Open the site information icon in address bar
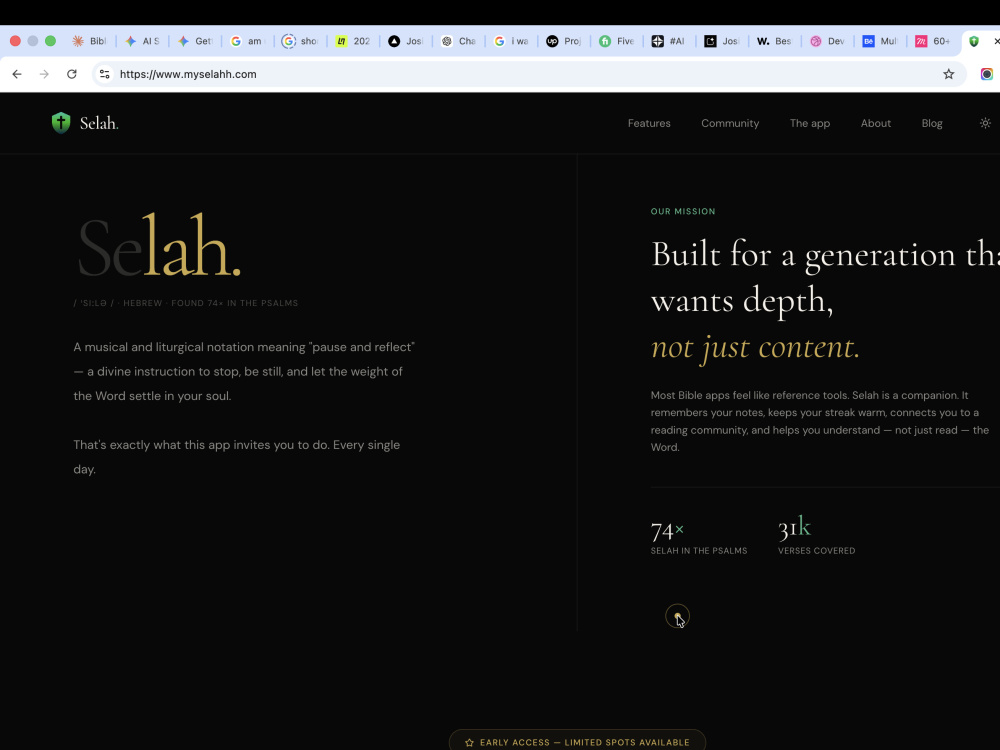Image resolution: width=1000 pixels, height=750 pixels. [x=105, y=74]
